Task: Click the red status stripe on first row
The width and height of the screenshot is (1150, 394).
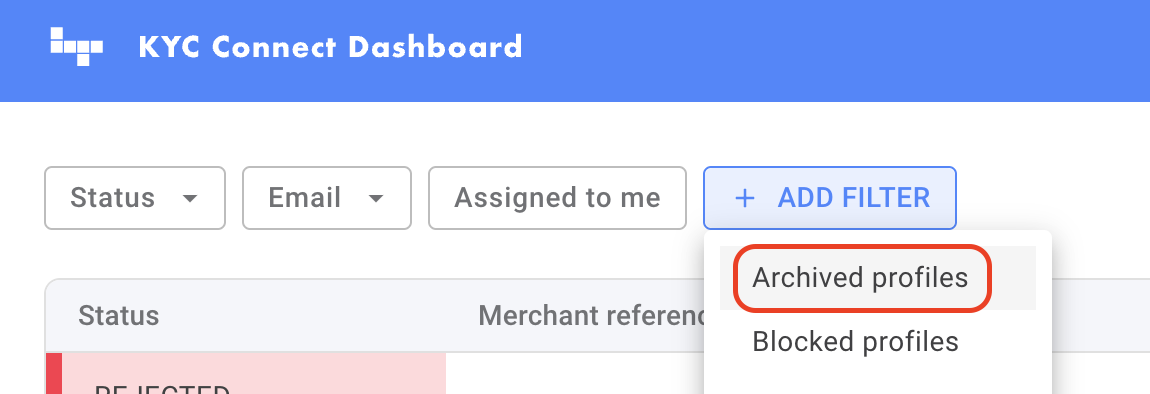Action: click(x=54, y=373)
